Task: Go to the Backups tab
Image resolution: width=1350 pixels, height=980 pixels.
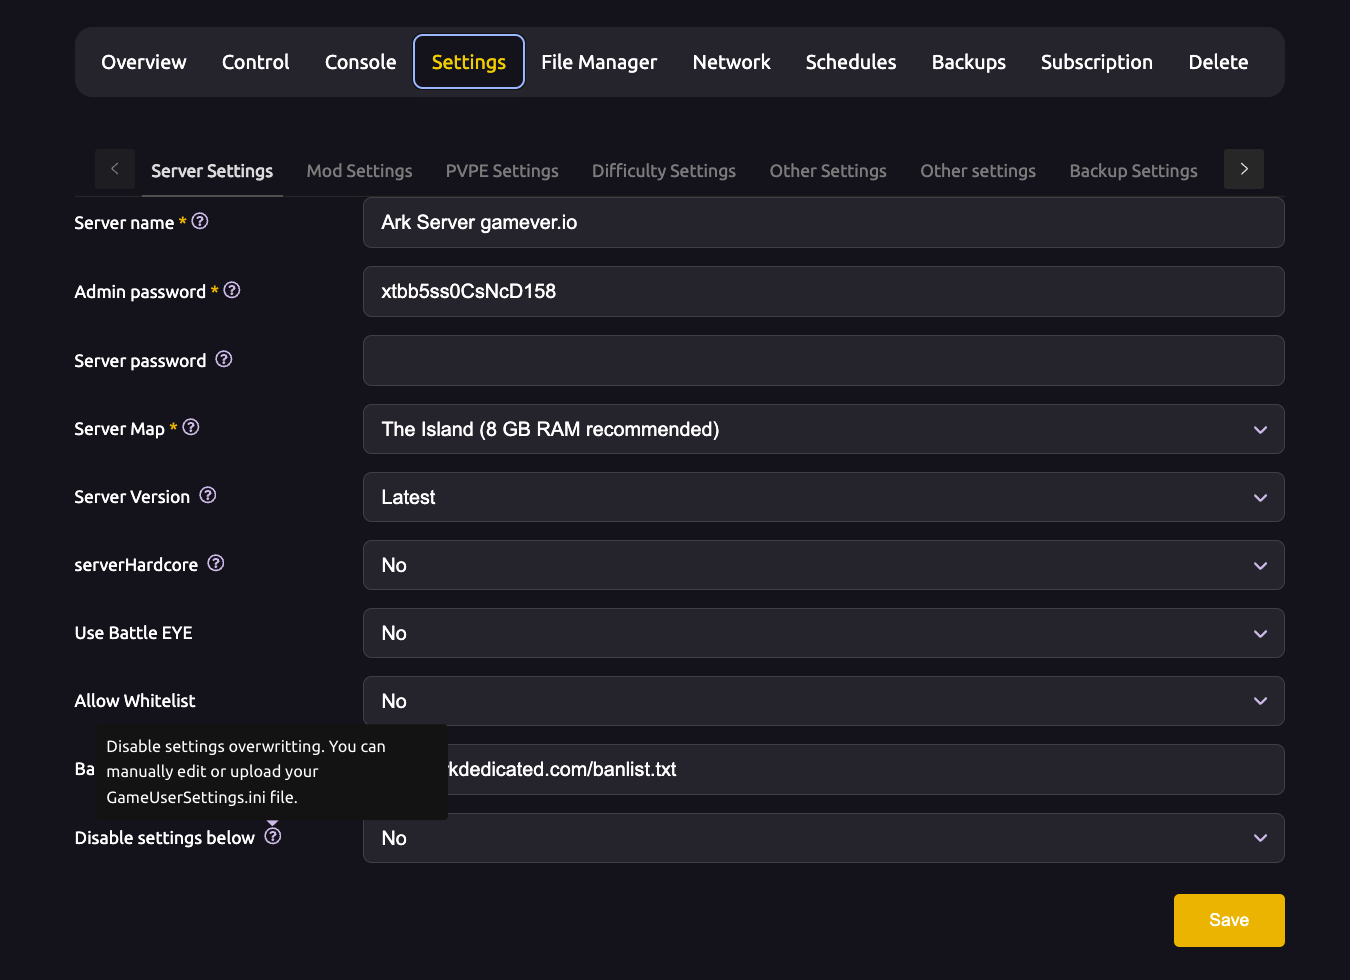Action: [x=969, y=62]
